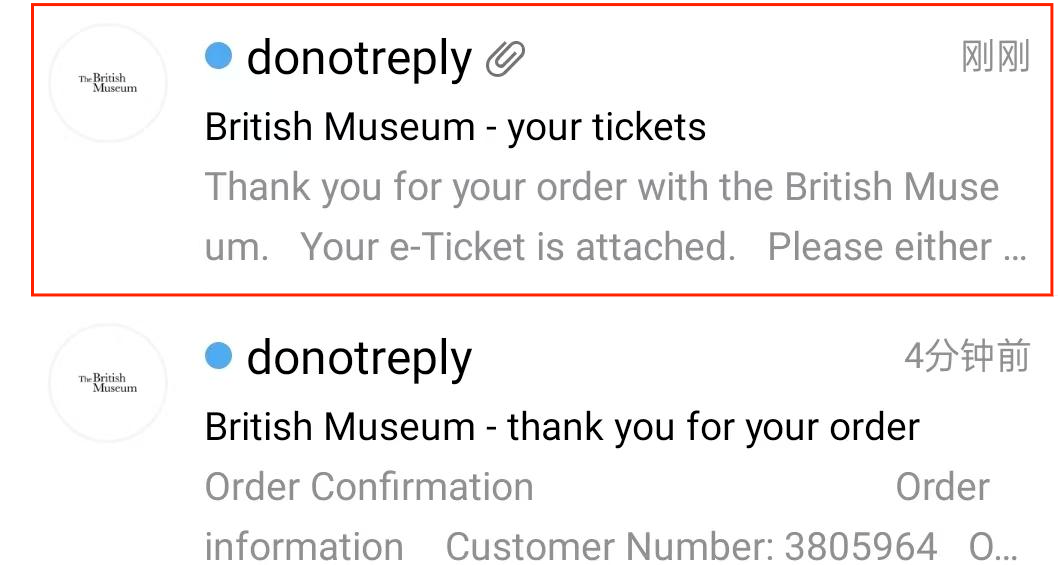Viewport: 1058px width, 565px height.
Task: Click "Your e-Ticket is attached." preview text
Action: [518, 247]
